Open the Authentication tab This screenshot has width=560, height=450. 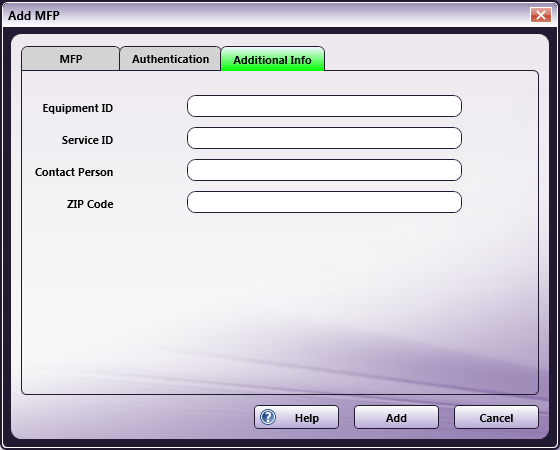point(170,59)
